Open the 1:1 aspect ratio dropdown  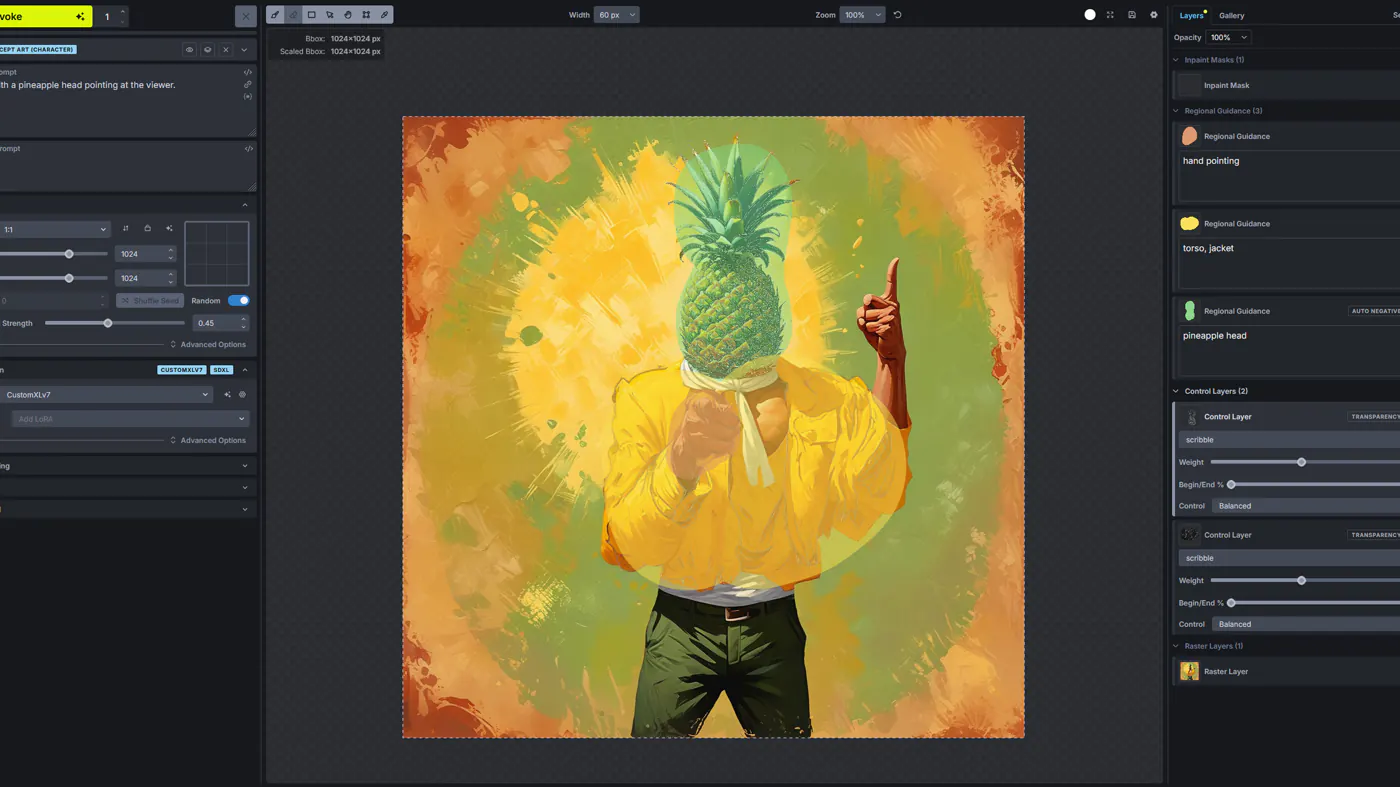coord(54,229)
